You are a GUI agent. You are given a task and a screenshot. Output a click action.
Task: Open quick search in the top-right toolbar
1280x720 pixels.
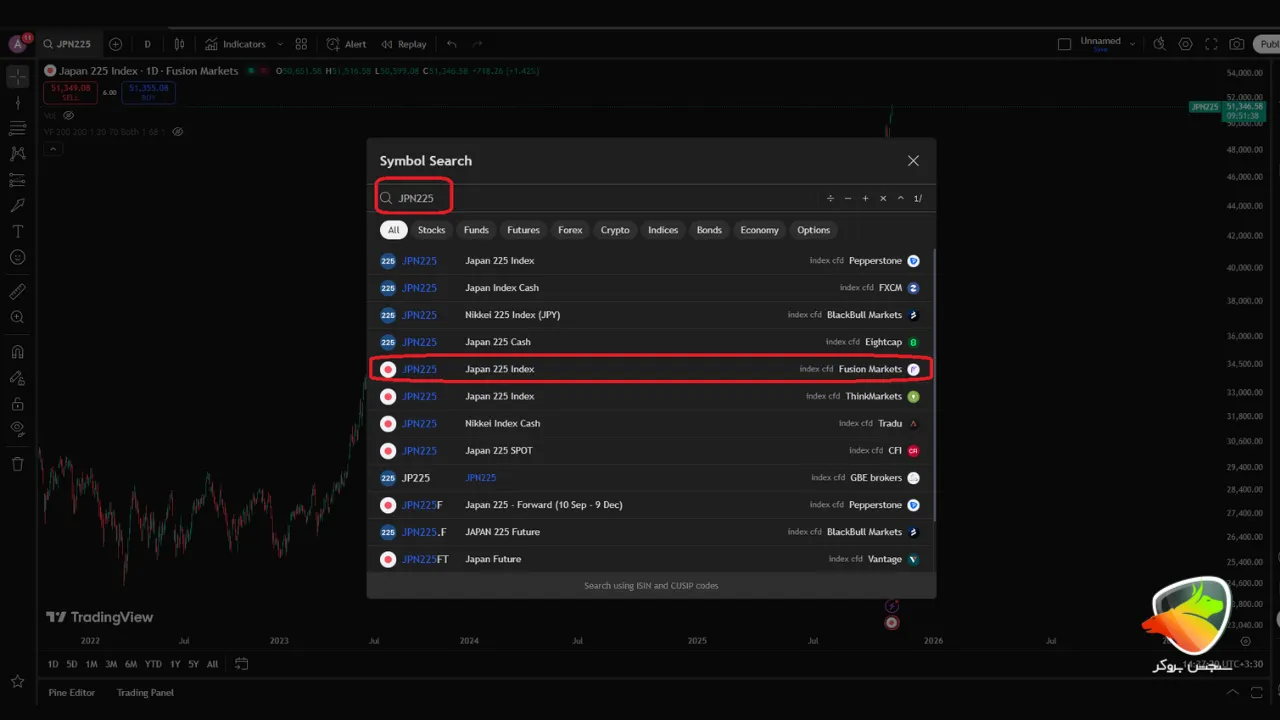click(1159, 44)
